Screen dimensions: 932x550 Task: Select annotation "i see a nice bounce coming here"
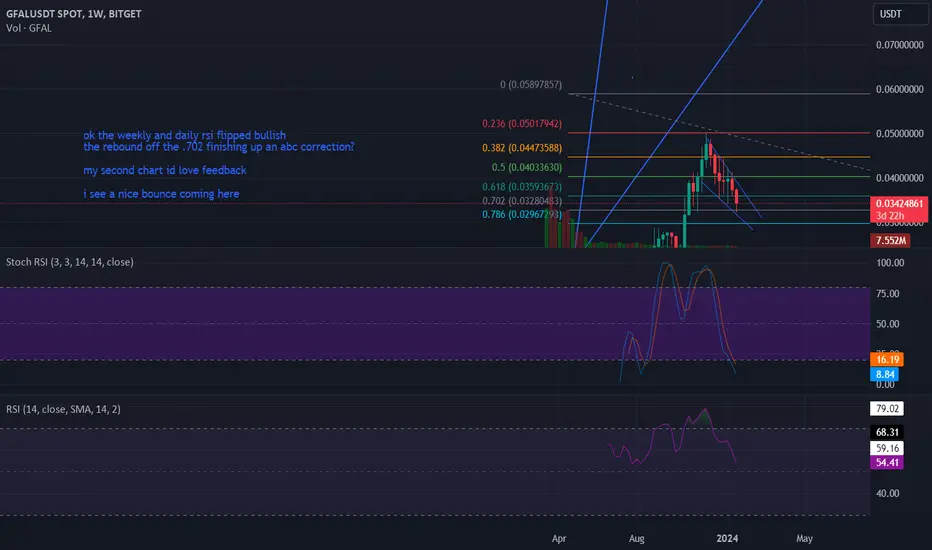161,194
